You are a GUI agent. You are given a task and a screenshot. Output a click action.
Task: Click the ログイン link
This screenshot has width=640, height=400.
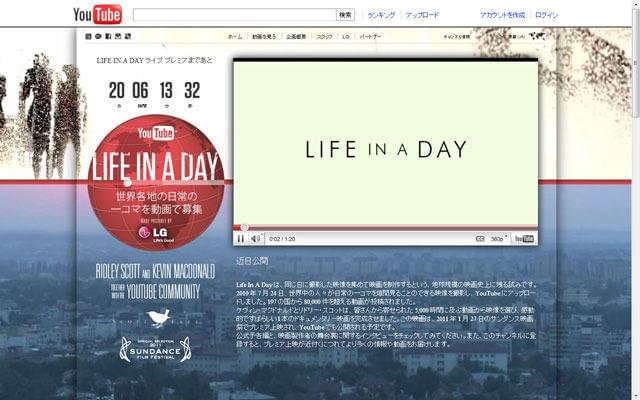546,15
